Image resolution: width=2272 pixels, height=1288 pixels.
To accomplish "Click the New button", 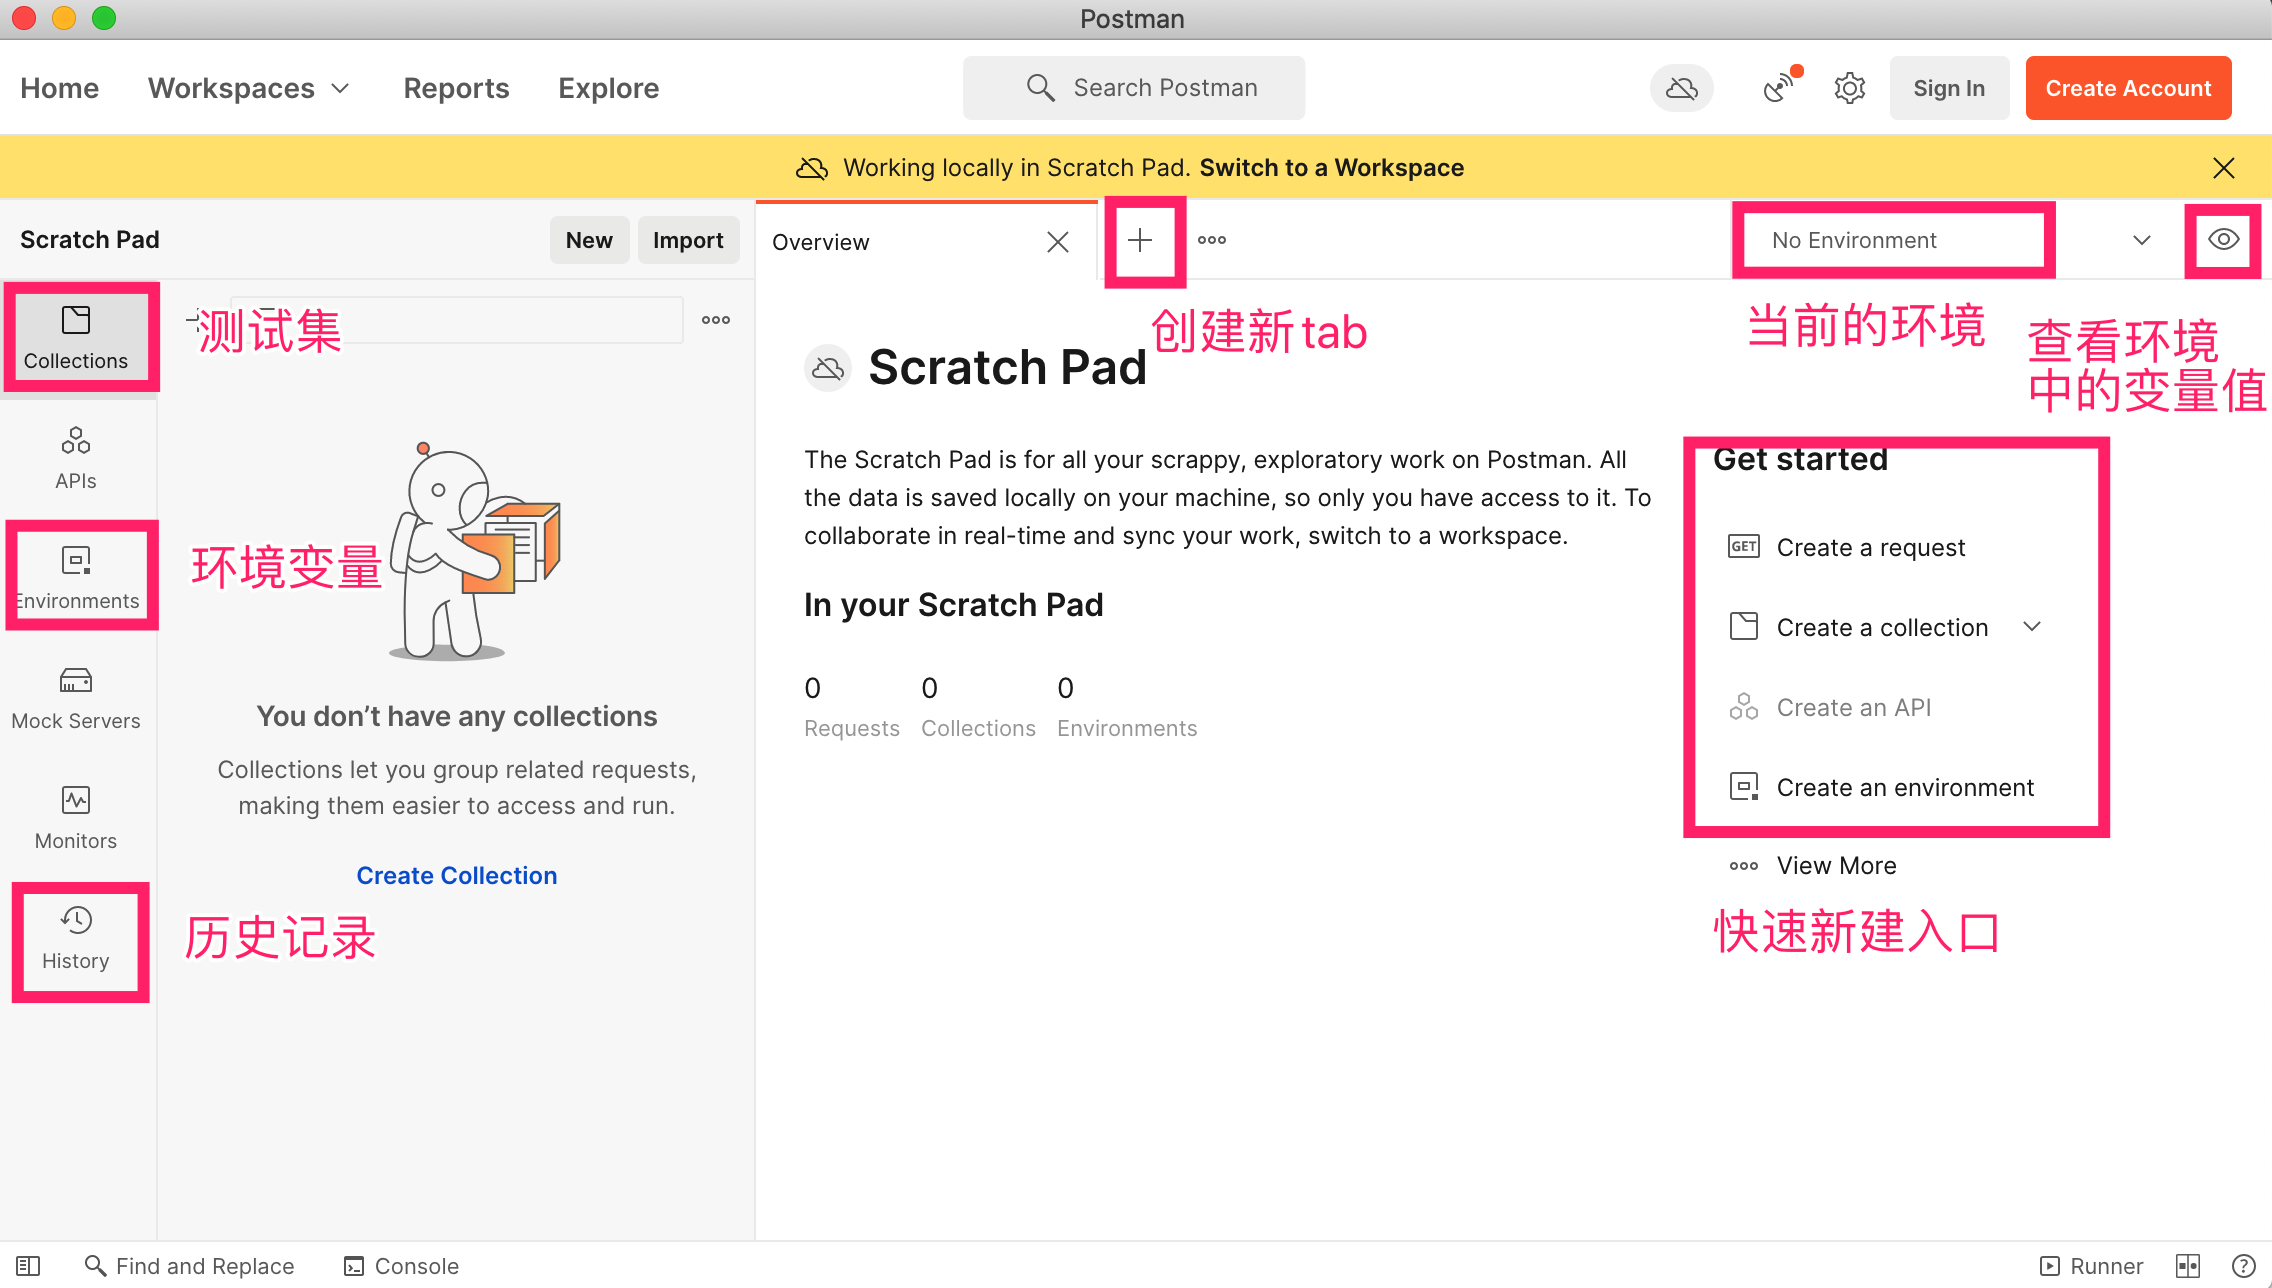I will 589,240.
